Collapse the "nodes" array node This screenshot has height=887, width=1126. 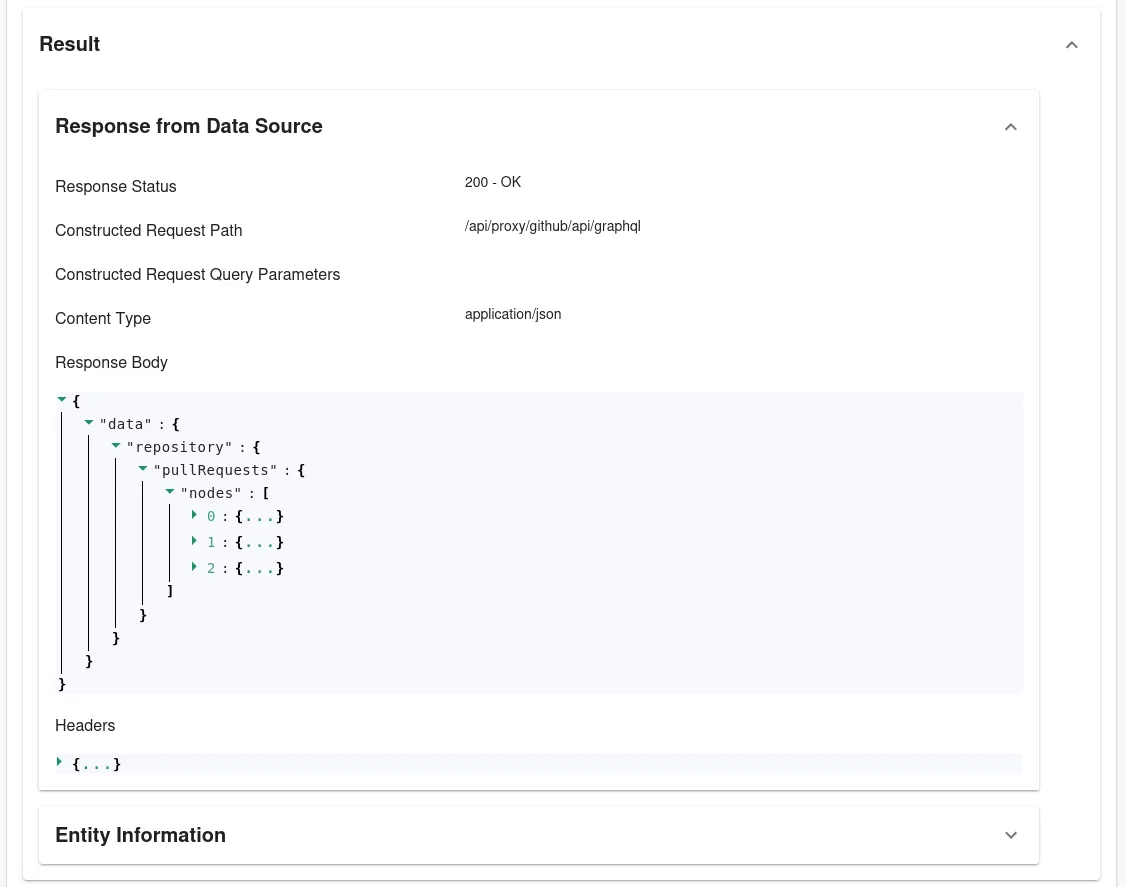click(170, 491)
